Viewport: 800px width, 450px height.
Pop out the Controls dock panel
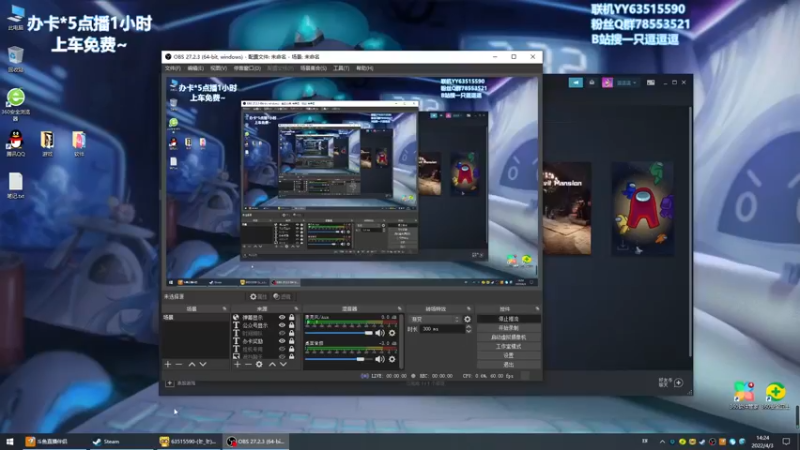point(537,309)
